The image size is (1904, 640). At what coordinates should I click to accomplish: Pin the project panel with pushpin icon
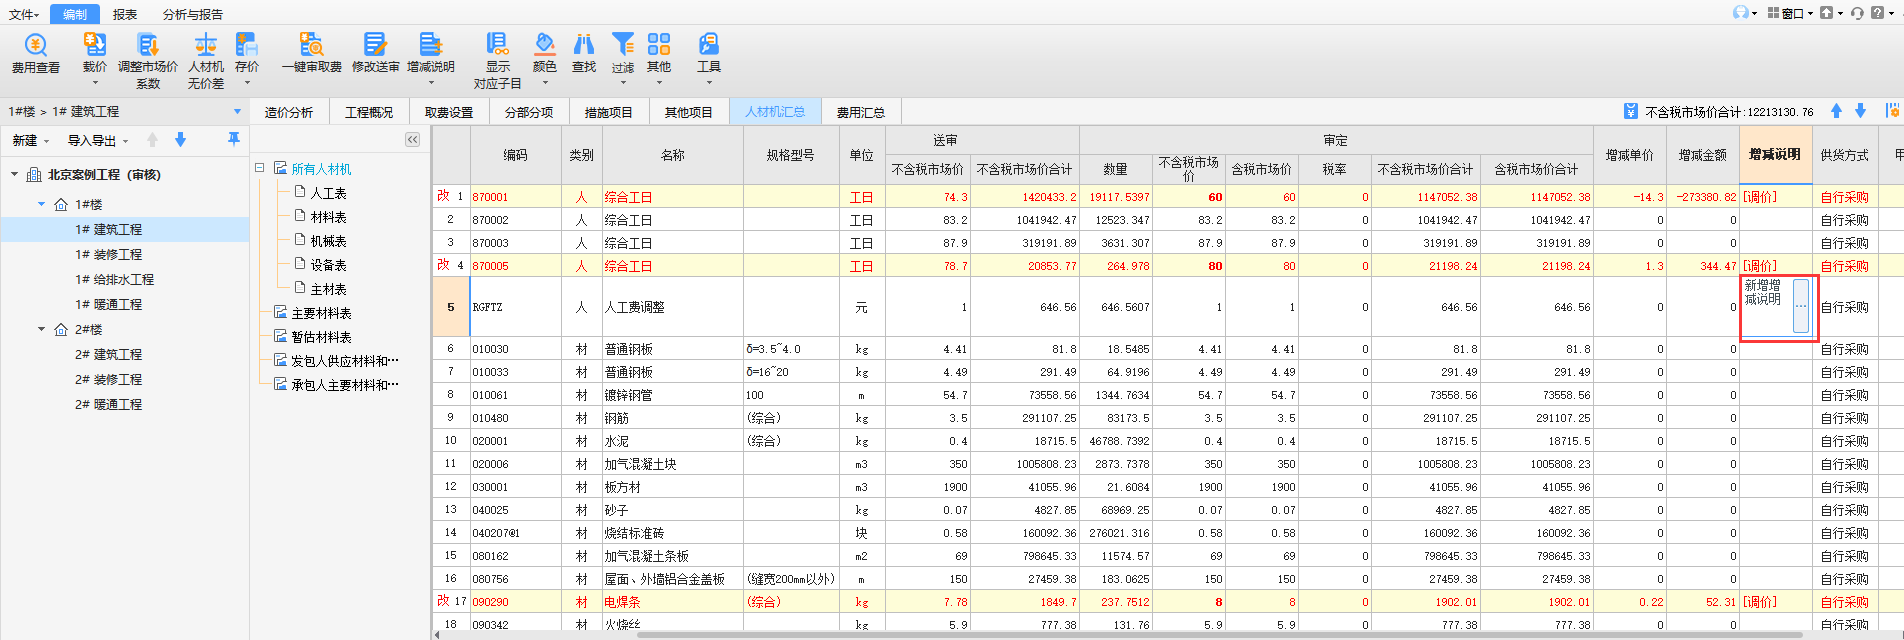234,140
